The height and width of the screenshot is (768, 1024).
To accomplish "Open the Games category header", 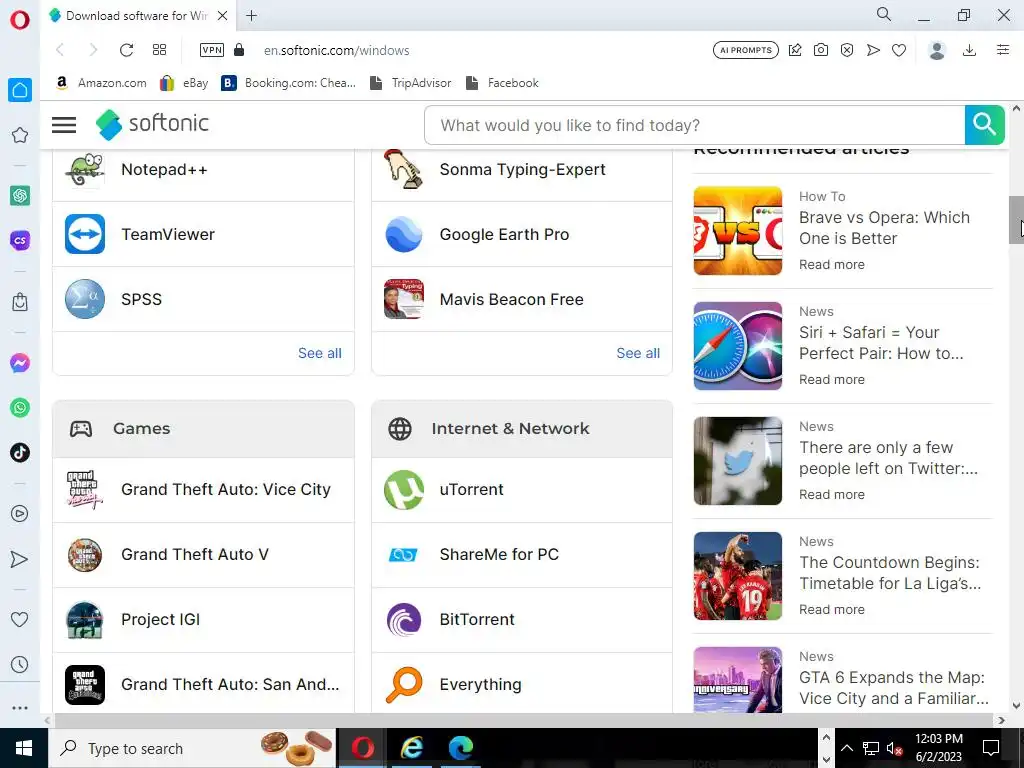I will pos(203,428).
